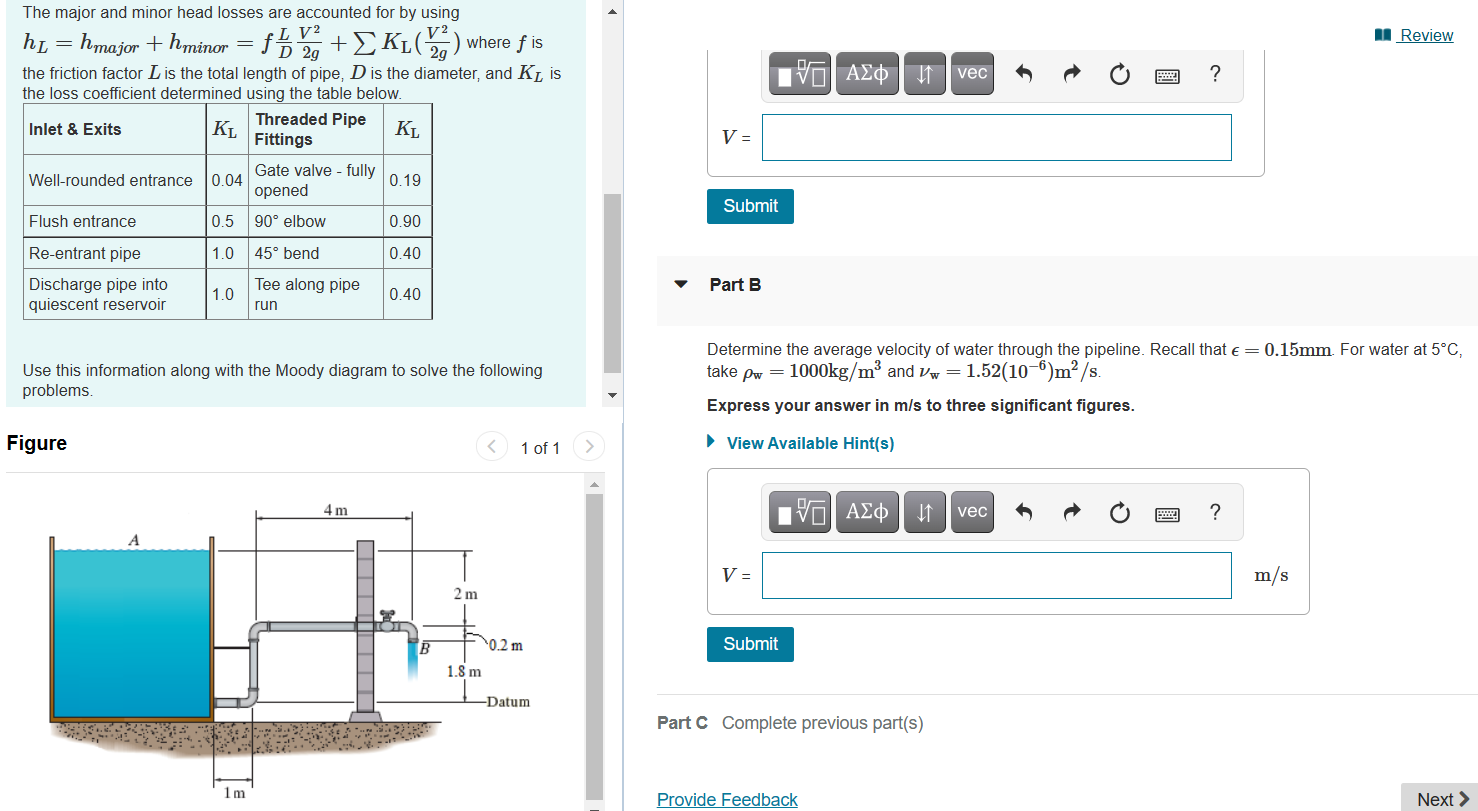Click help question mark in Part A toolbar

(x=1215, y=74)
